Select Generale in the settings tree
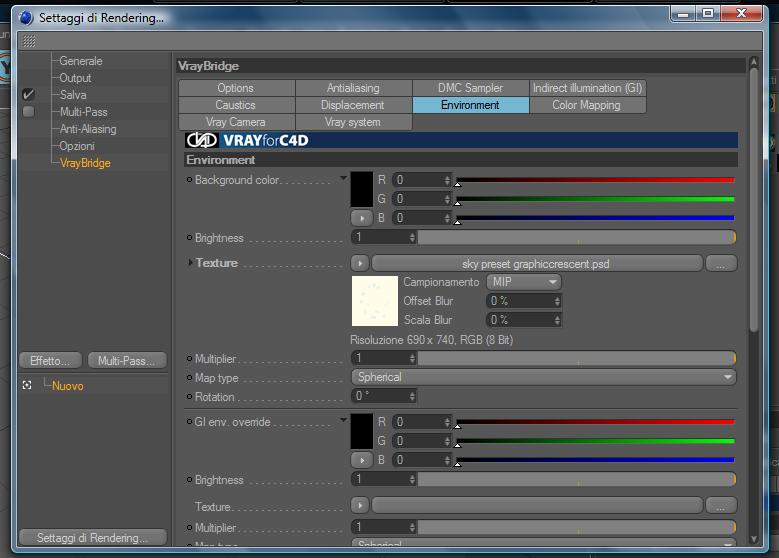779x558 pixels. 80,61
